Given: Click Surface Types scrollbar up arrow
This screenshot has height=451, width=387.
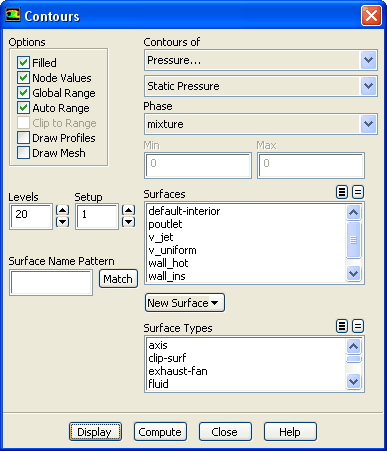Looking at the screenshot, I should [x=353, y=347].
